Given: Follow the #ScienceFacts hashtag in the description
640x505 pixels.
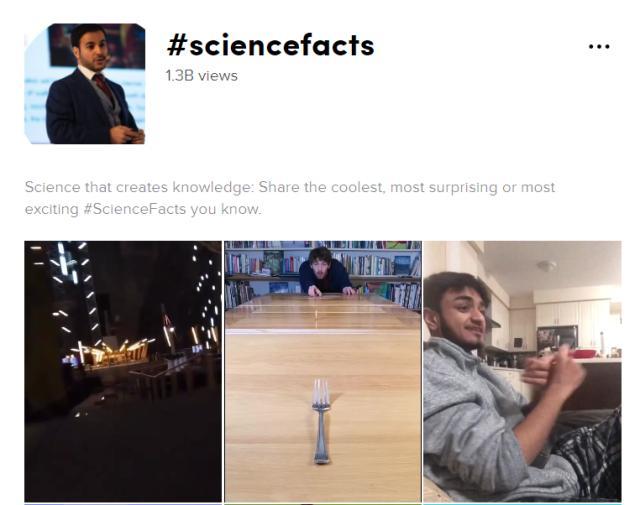Looking at the screenshot, I should pos(134,209).
